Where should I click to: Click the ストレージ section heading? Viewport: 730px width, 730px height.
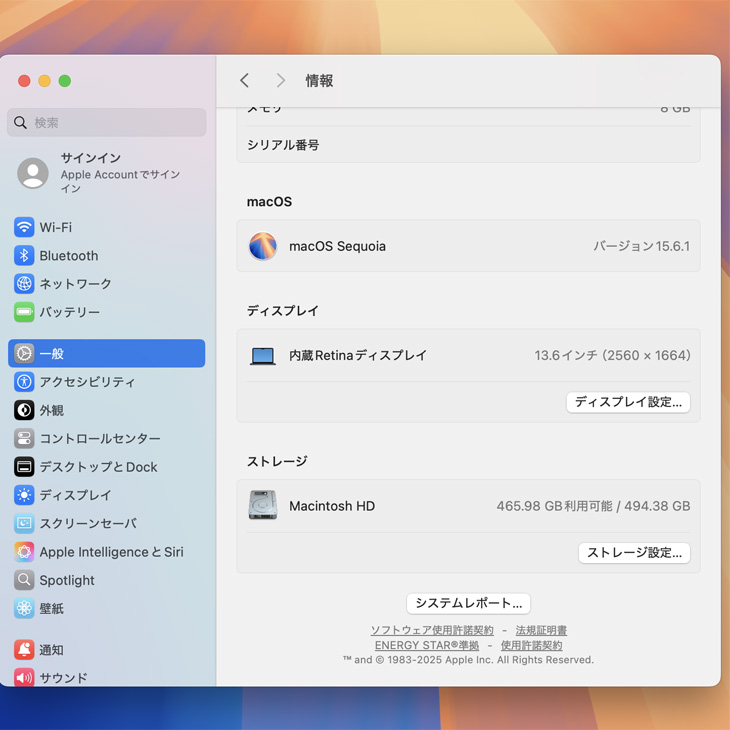[x=277, y=461]
